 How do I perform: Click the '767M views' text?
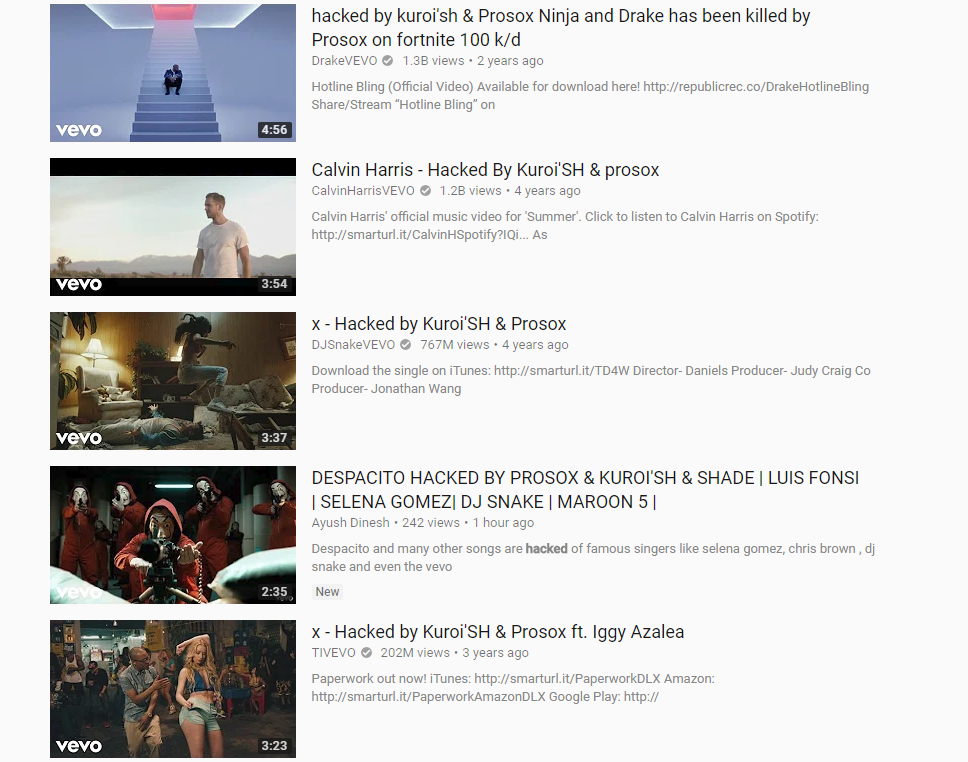click(x=454, y=345)
